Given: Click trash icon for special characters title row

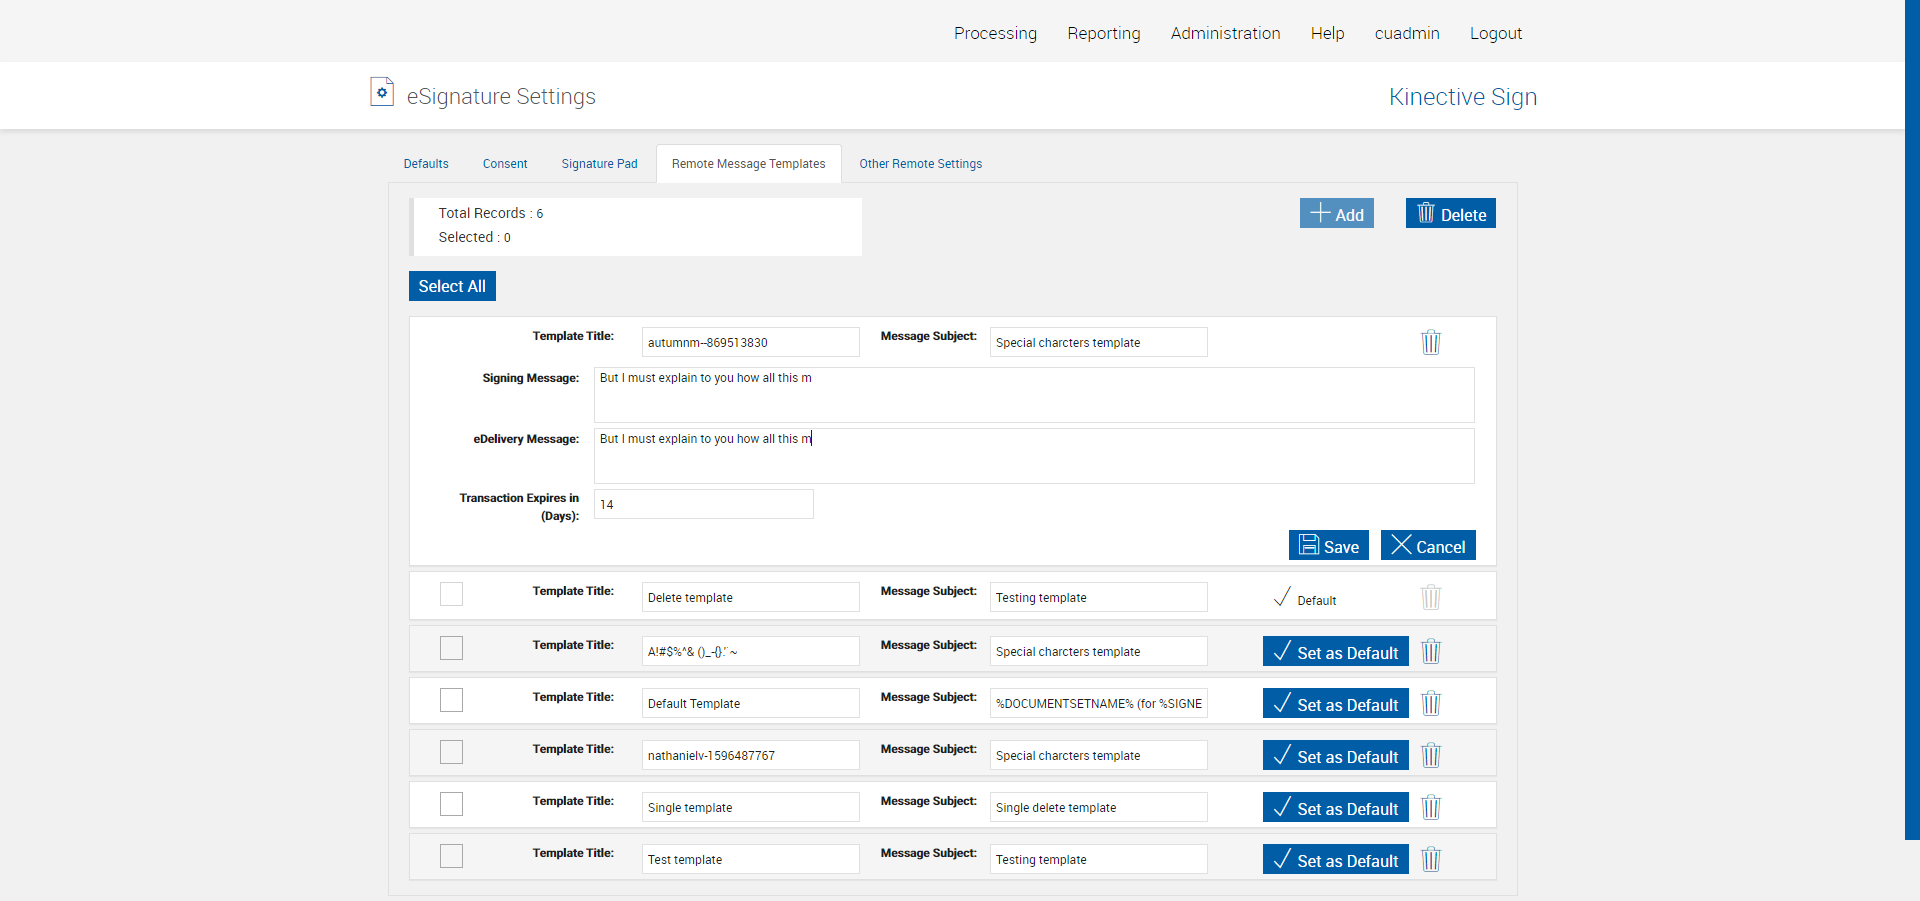Looking at the screenshot, I should click(1431, 651).
